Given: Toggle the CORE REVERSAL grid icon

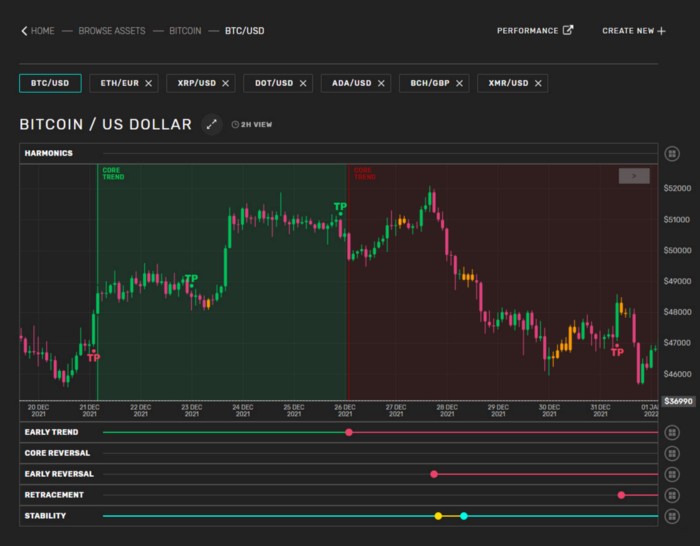Looking at the screenshot, I should (x=672, y=453).
